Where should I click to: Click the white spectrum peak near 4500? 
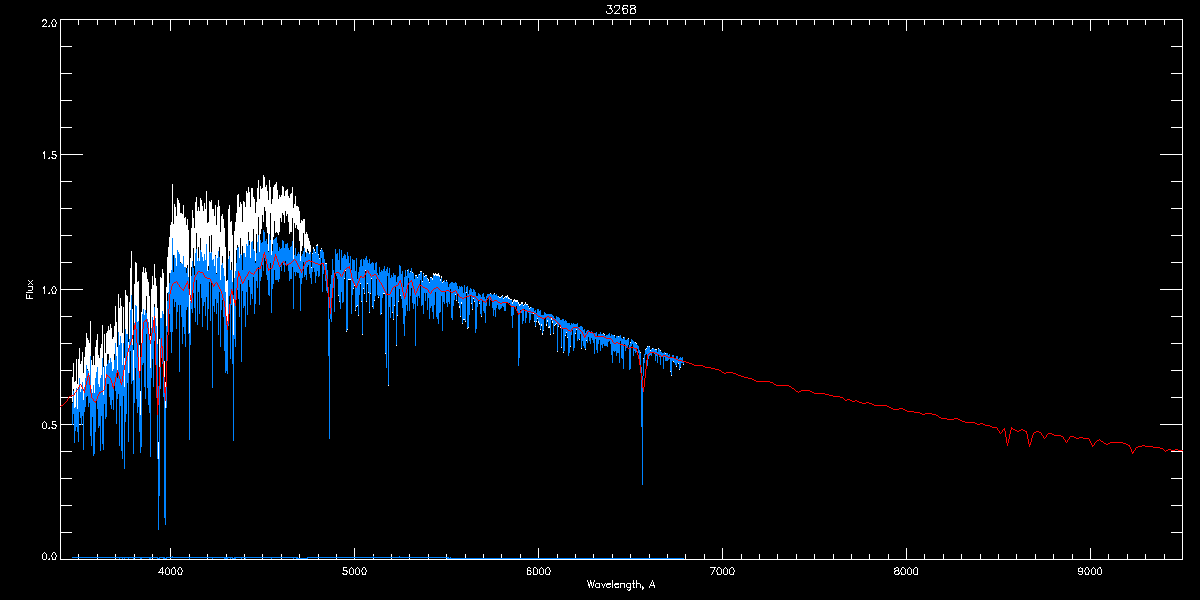click(264, 180)
